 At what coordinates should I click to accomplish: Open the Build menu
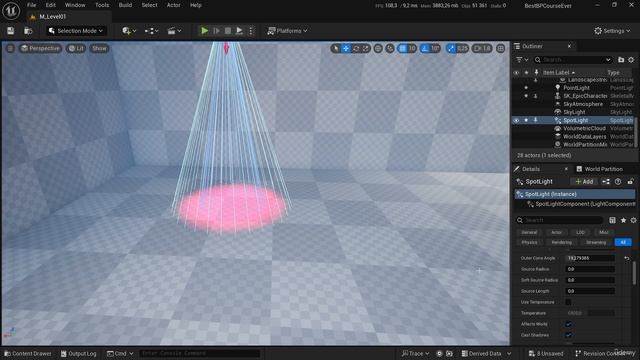coord(125,5)
